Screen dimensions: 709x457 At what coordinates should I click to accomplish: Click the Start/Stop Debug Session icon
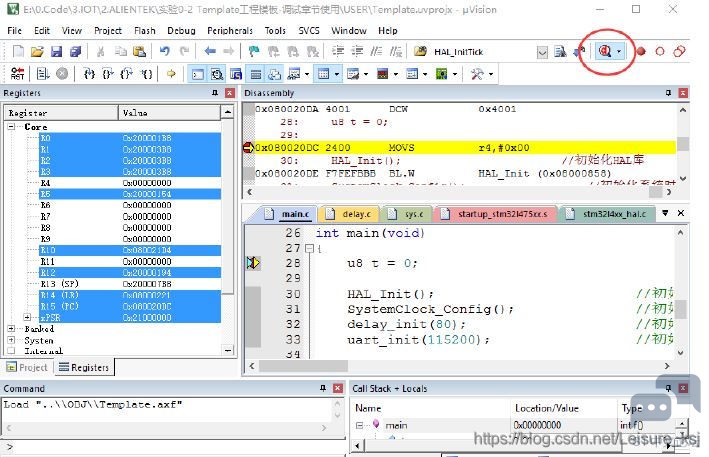click(x=605, y=51)
